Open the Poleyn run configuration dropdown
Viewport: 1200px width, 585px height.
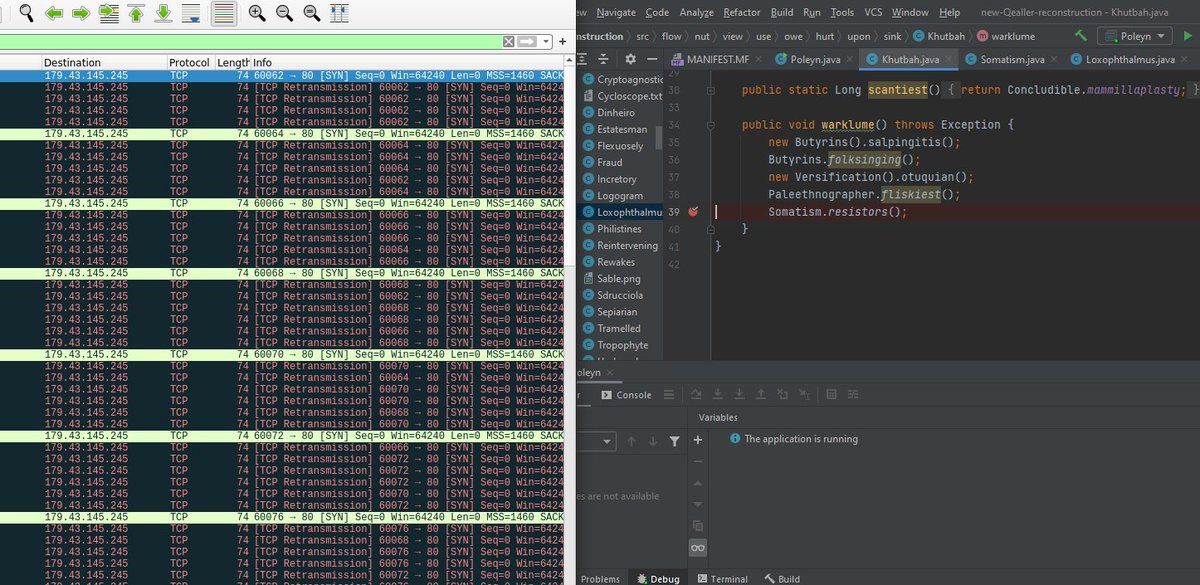click(x=1135, y=36)
